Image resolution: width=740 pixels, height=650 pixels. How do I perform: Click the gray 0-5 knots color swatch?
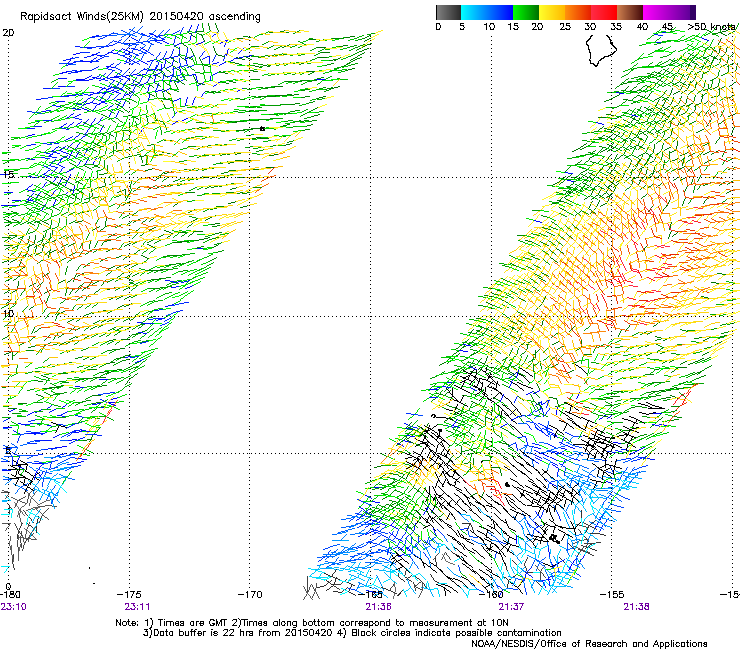point(448,12)
